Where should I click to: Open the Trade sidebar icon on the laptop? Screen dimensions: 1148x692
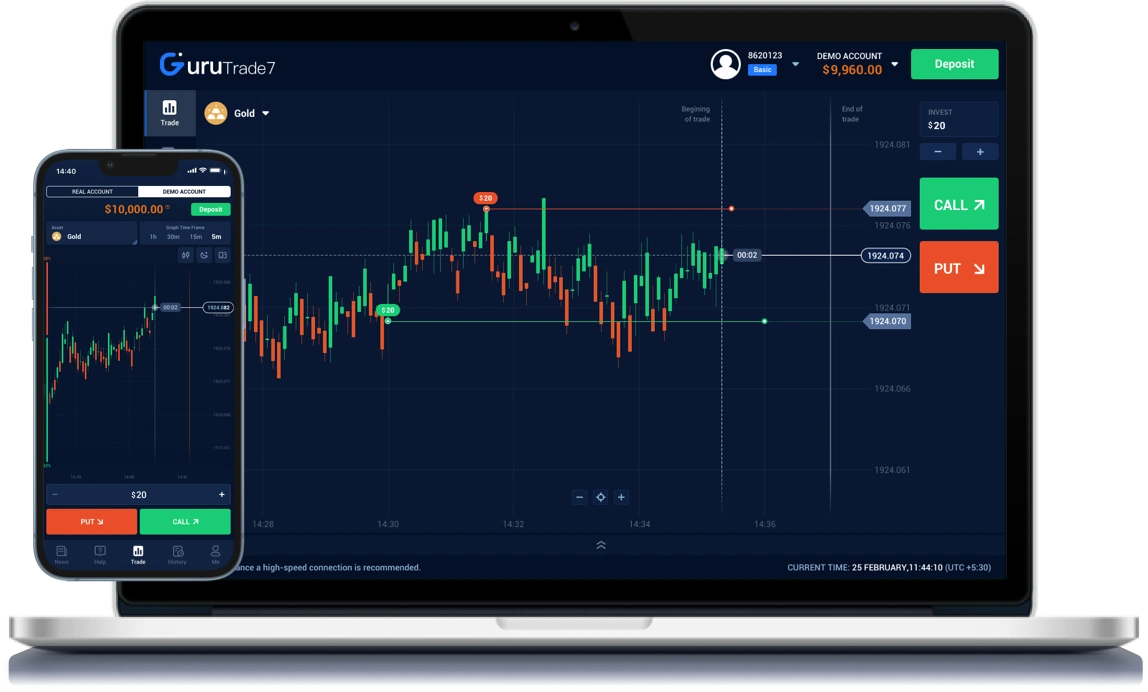point(170,113)
